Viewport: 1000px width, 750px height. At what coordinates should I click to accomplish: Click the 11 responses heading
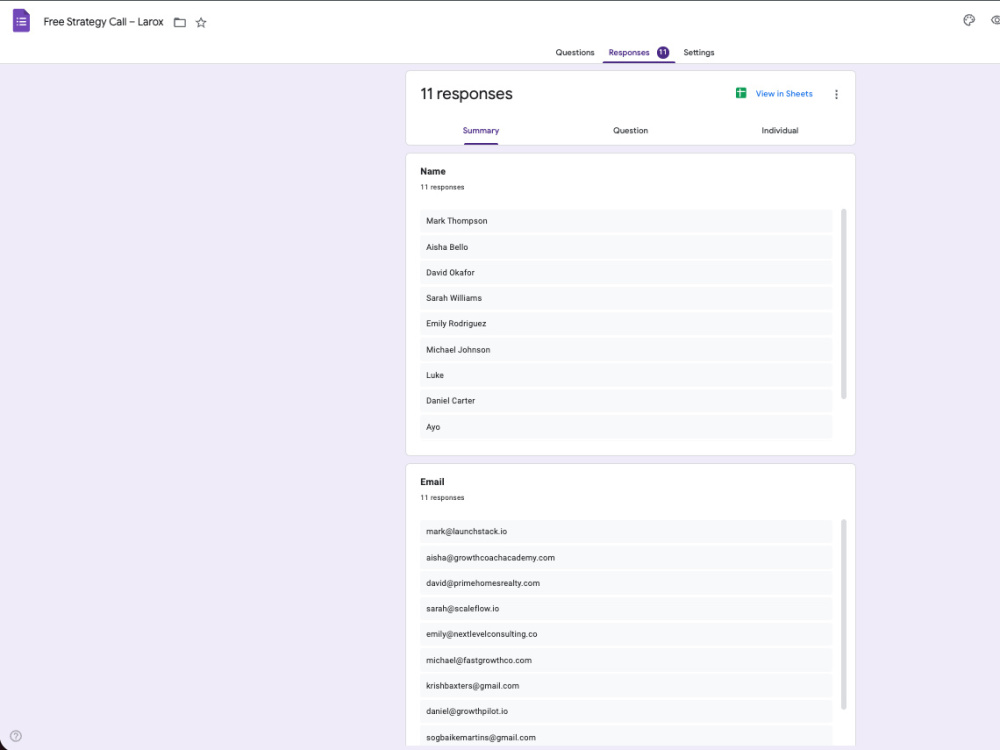[466, 94]
